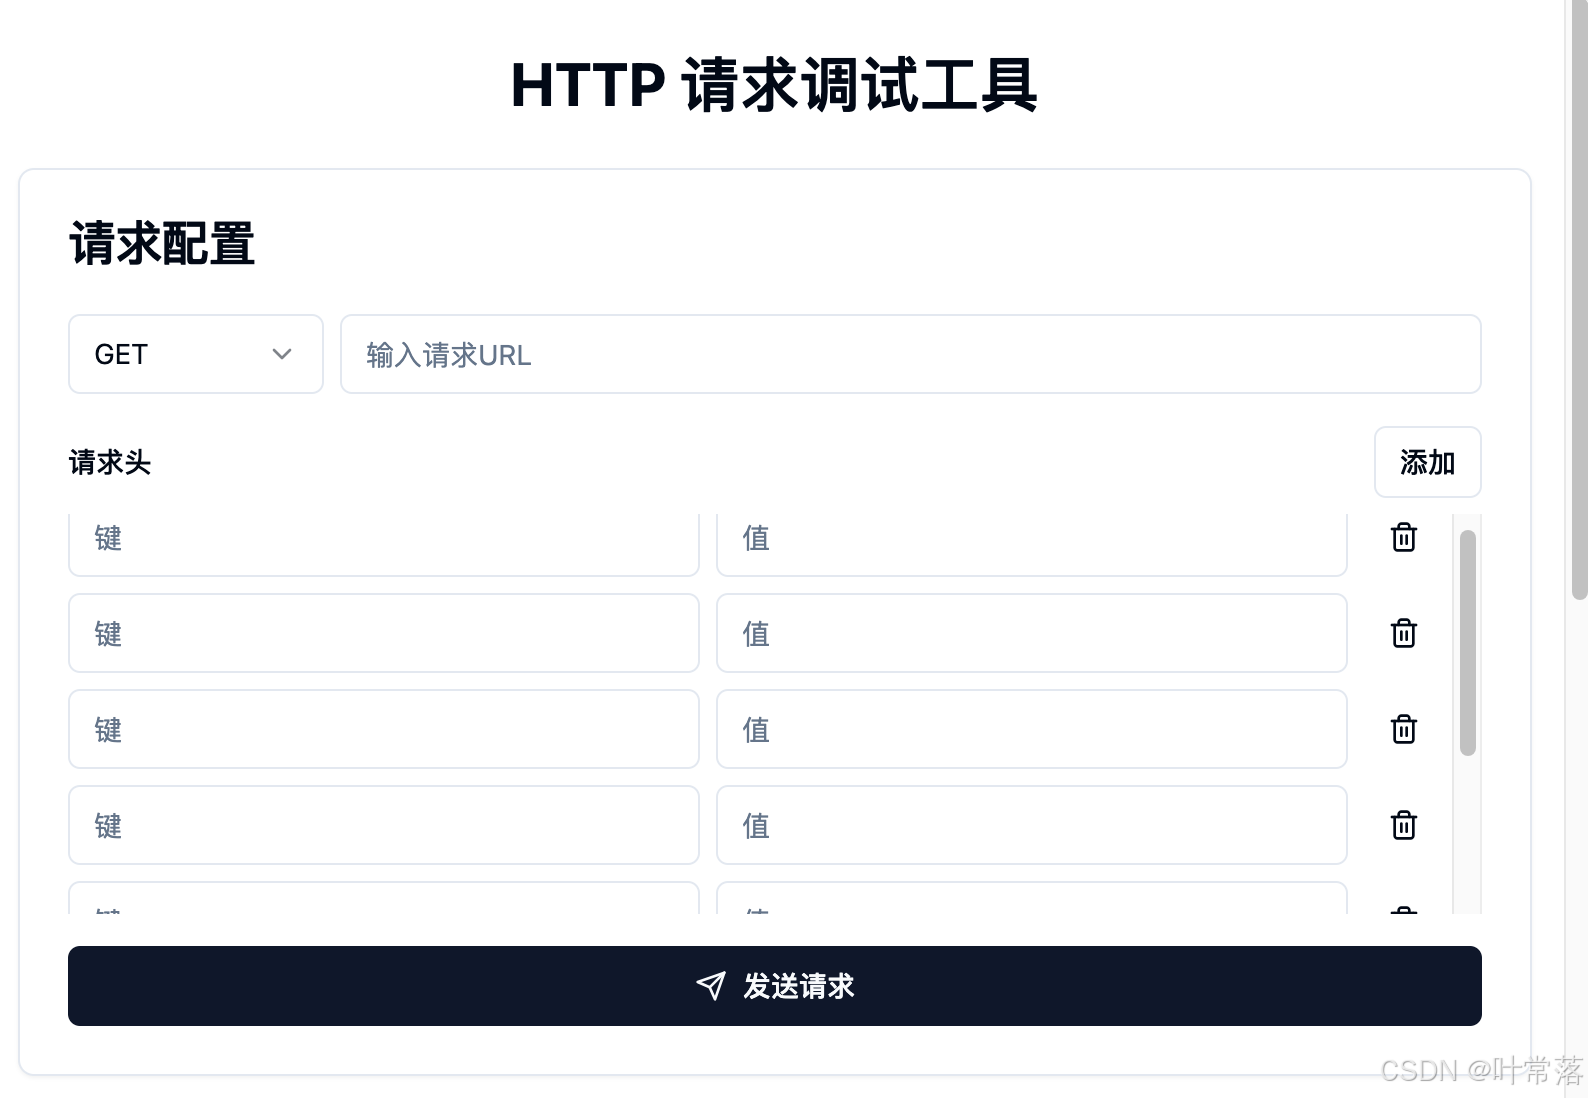Delete the first visible header row via trash icon

tap(1404, 537)
